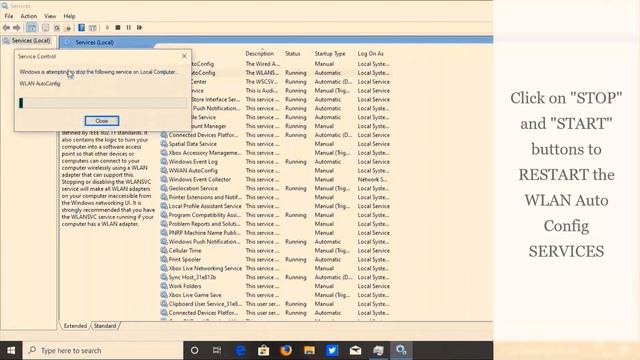Click gear icon beside Work Folders
Screen dimensions: 640x360
coord(164,286)
